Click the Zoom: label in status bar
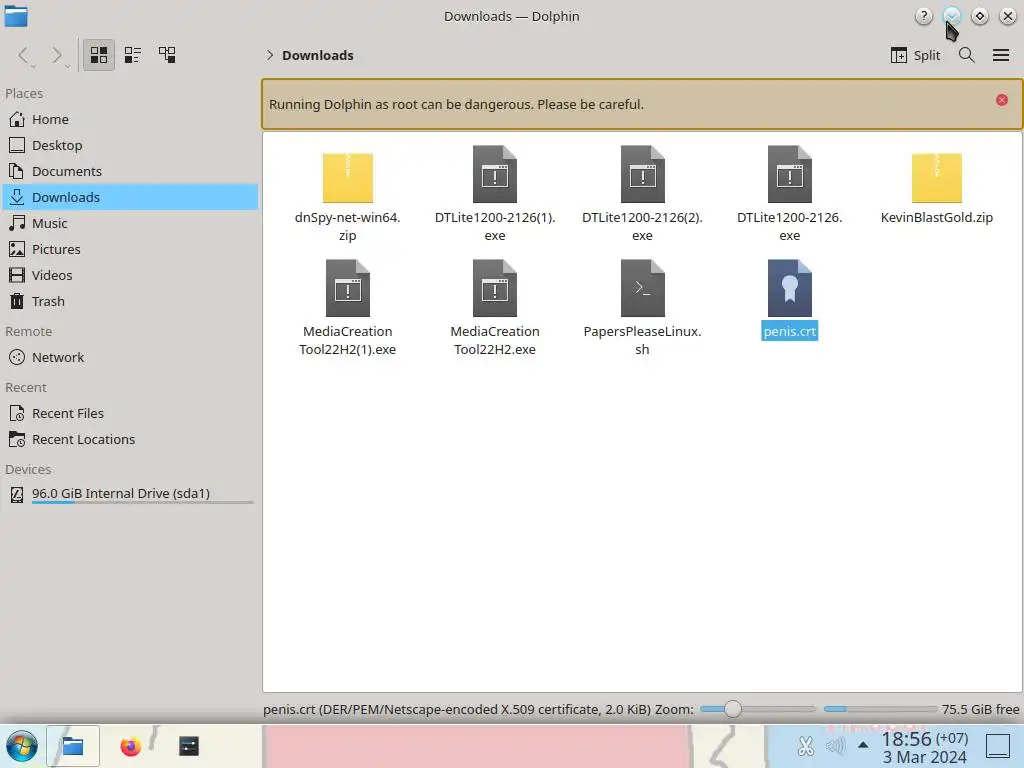1024x768 pixels. click(x=674, y=709)
